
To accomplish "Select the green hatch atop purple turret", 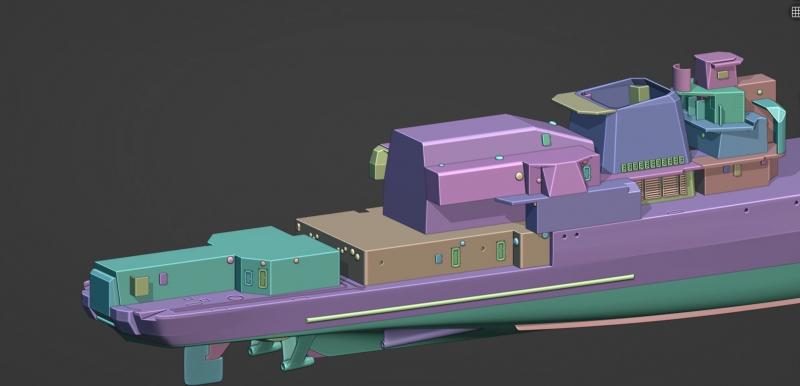I will (546, 139).
